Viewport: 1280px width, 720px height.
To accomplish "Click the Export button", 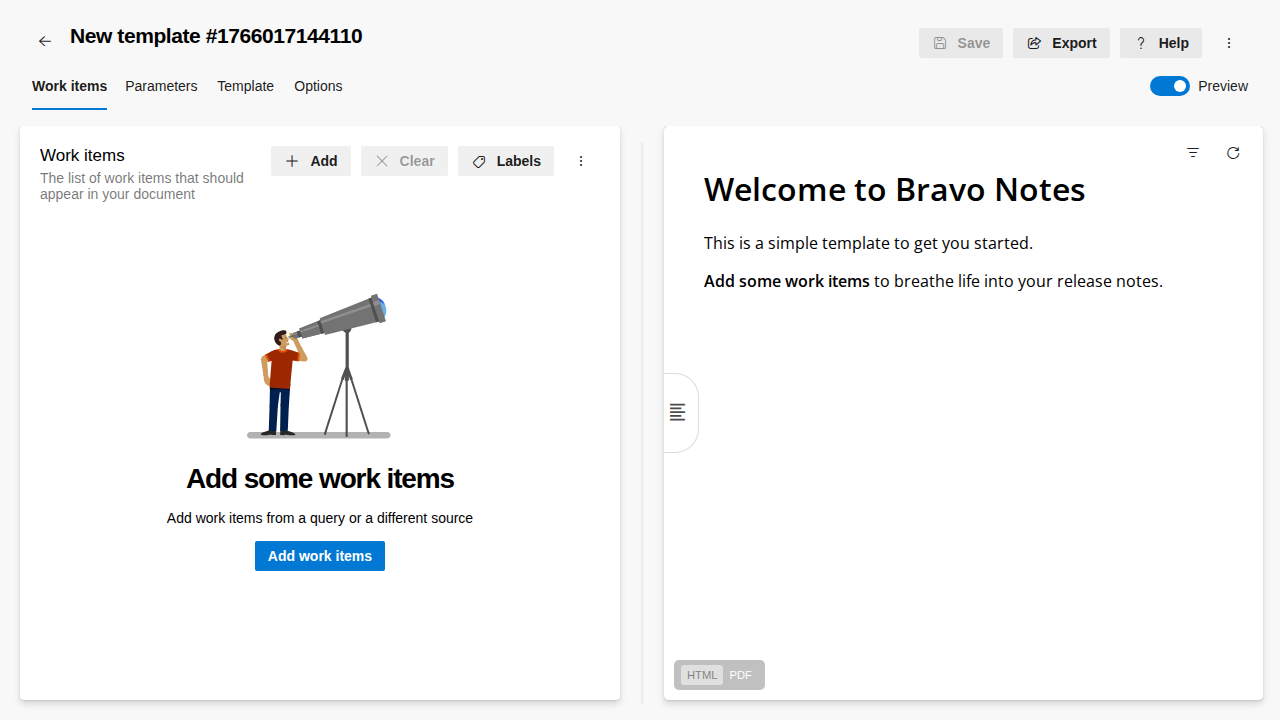I will point(1061,43).
